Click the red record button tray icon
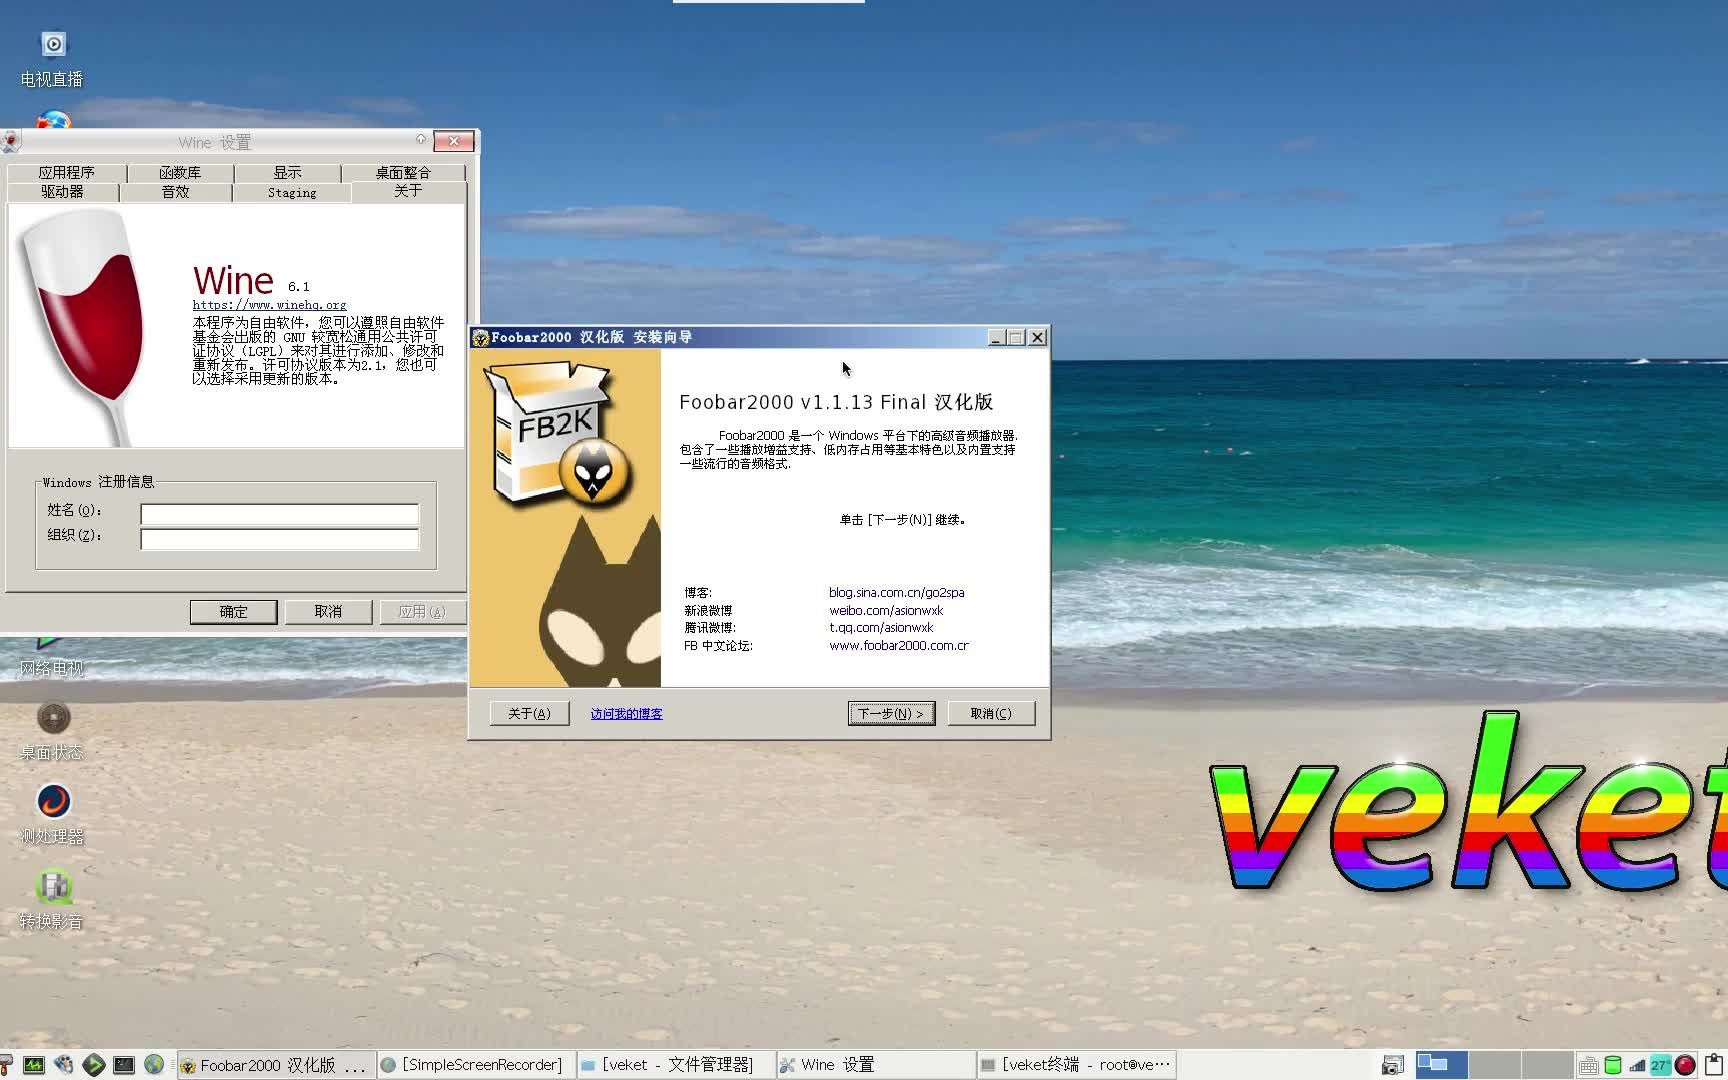The height and width of the screenshot is (1080, 1728). [x=1685, y=1066]
